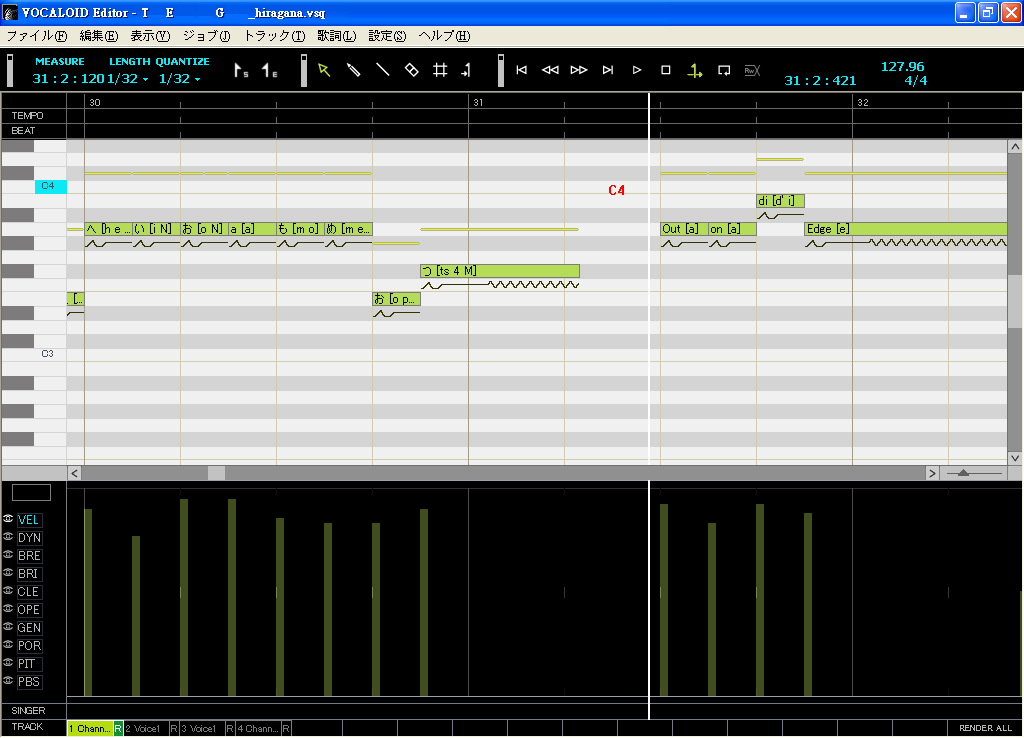Image resolution: width=1024 pixels, height=738 pixels.
Task: Click the curve tool icon
Action: (x=466, y=70)
